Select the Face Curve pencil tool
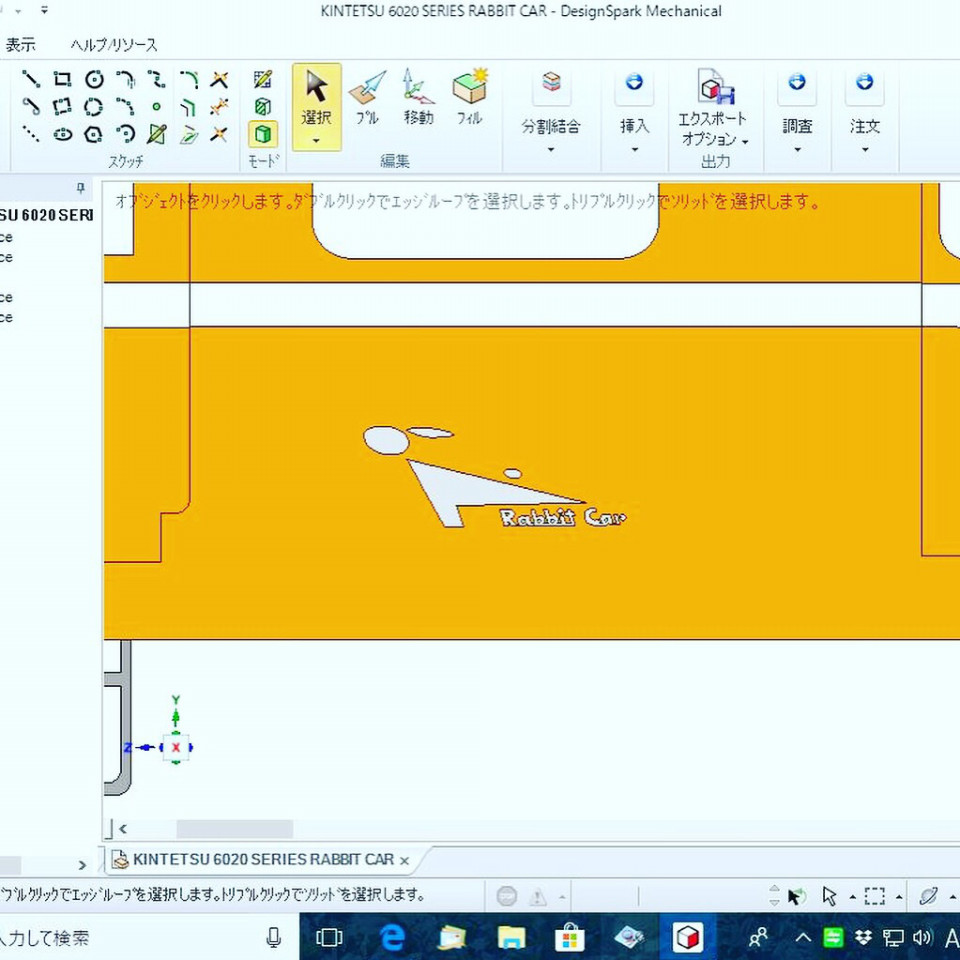The width and height of the screenshot is (960, 960). [x=156, y=133]
